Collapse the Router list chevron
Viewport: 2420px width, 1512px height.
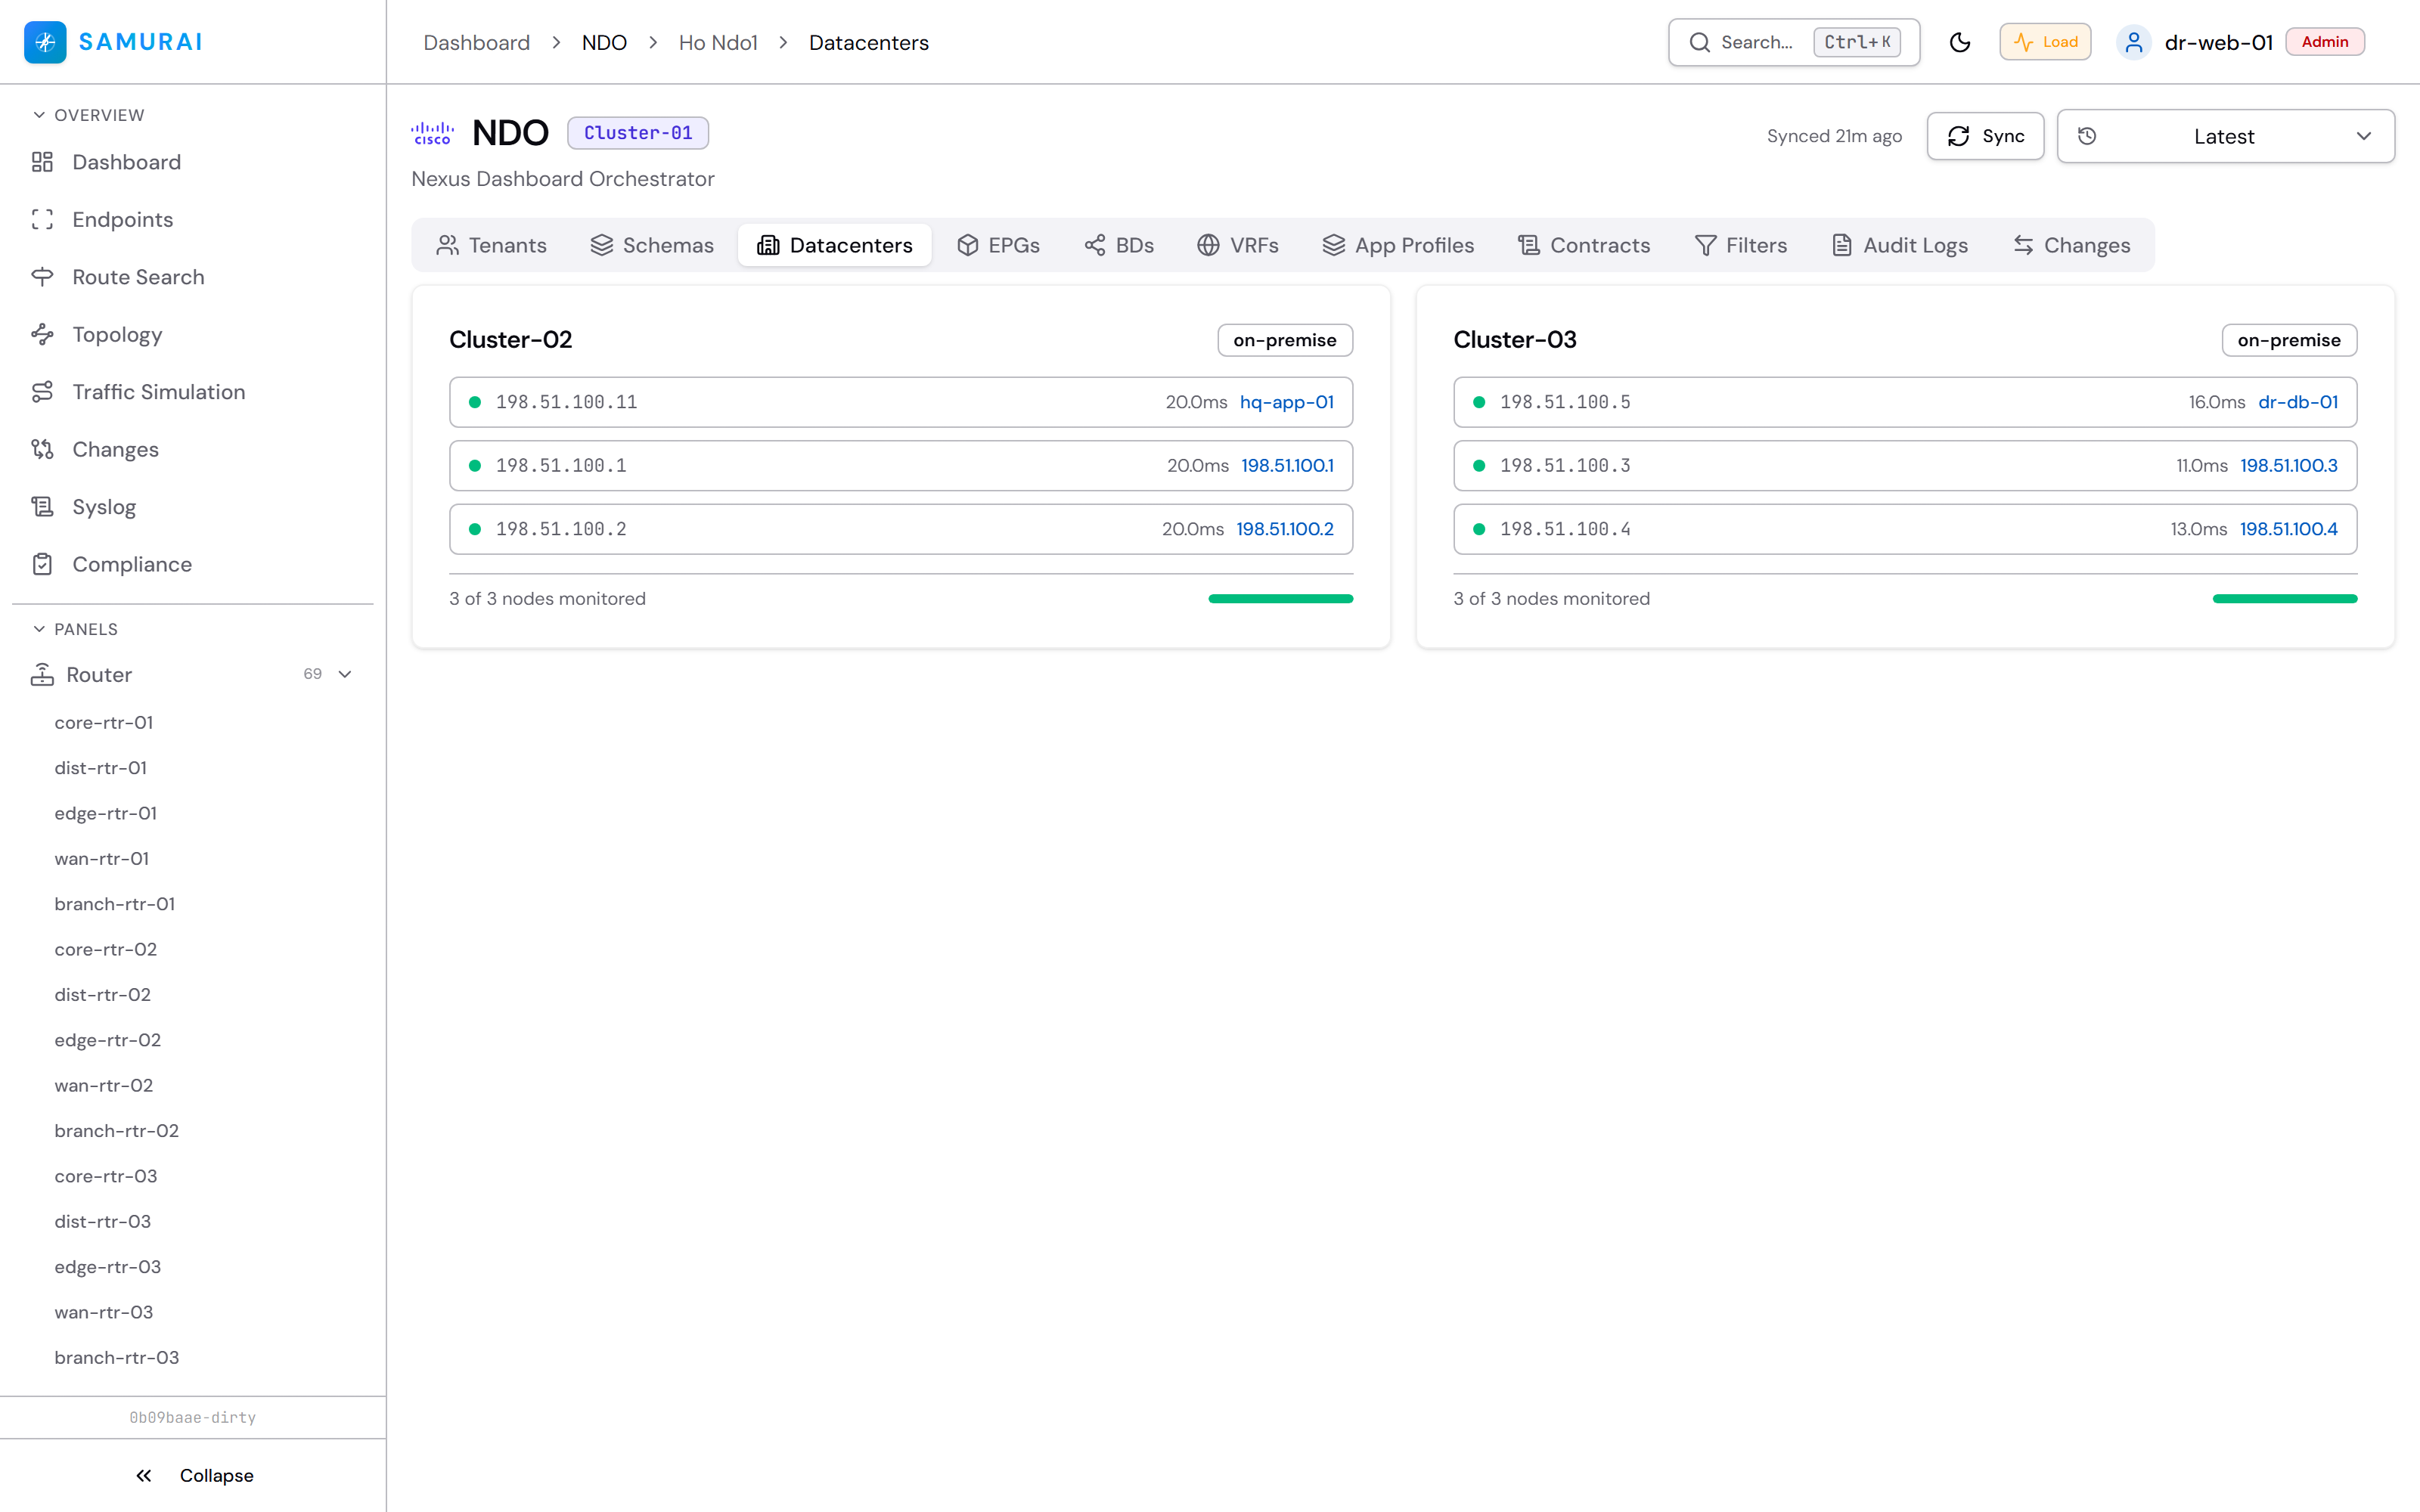[345, 674]
